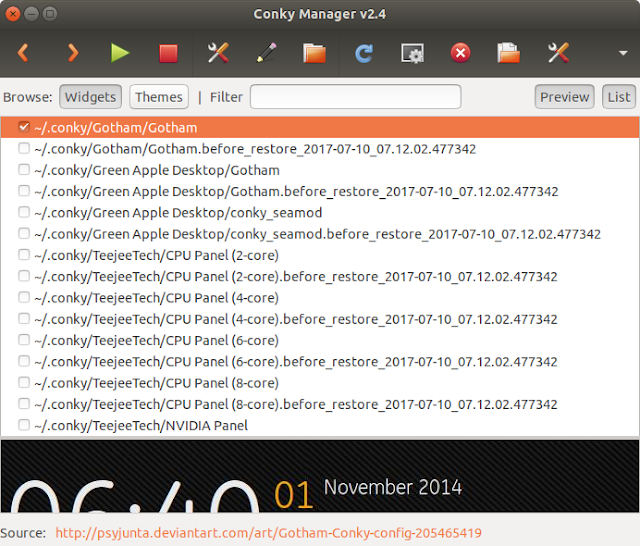Uncheck the ~/.conky/Gotham/Gotham checkbox
The height and width of the screenshot is (546, 640).
24,127
